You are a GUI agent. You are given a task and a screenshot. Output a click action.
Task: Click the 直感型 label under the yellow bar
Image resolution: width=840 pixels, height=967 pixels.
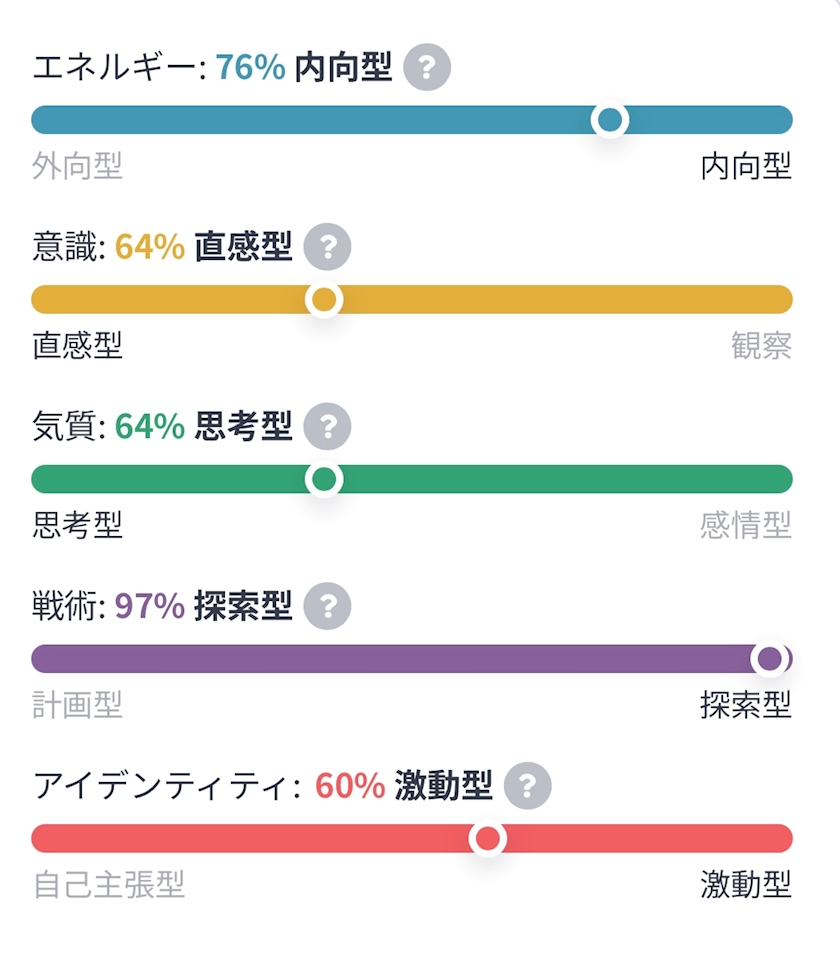77,346
